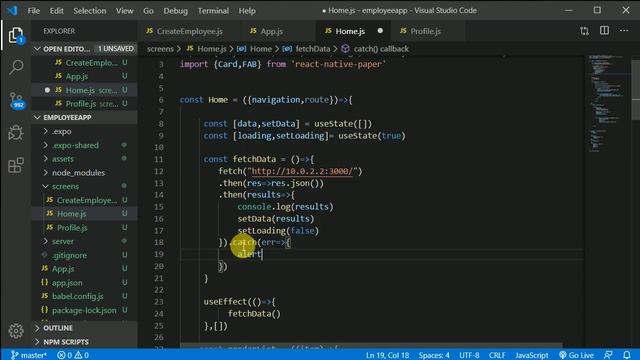Screen dimensions: 640x360
Task: Open Debug menu
Action: [x=176, y=11]
